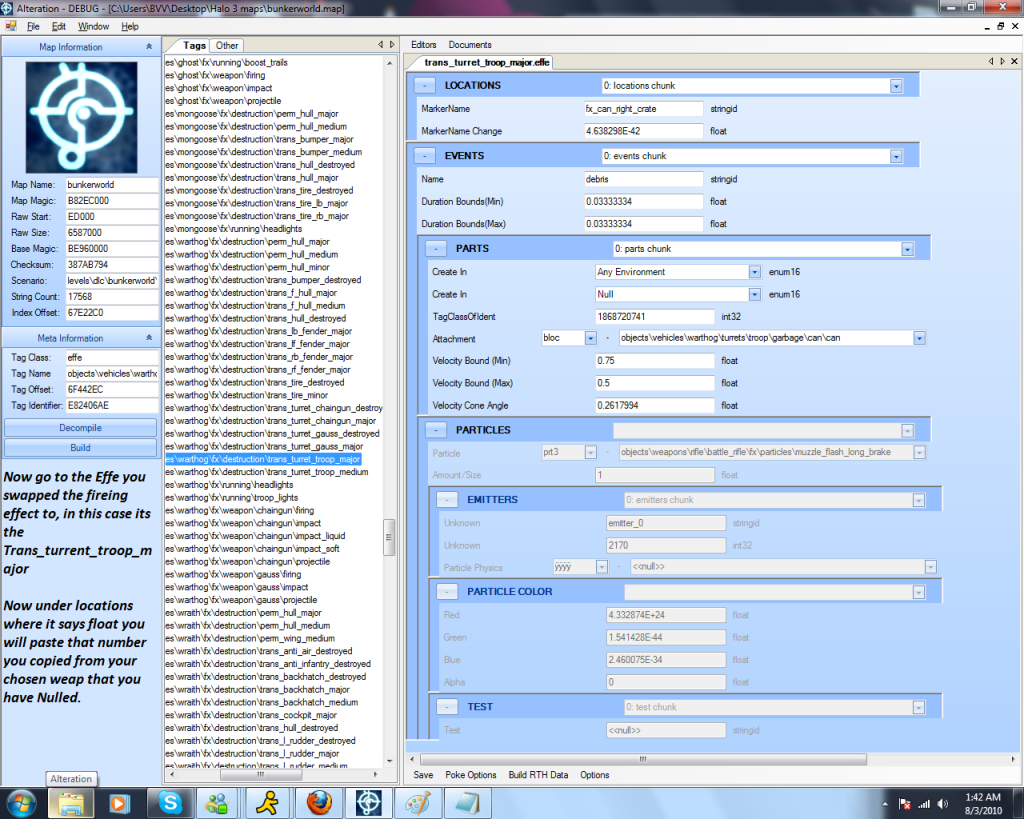The width and height of the screenshot is (1024, 819).
Task: Click the Alteration app icon in menu bar
Action: coord(11,26)
